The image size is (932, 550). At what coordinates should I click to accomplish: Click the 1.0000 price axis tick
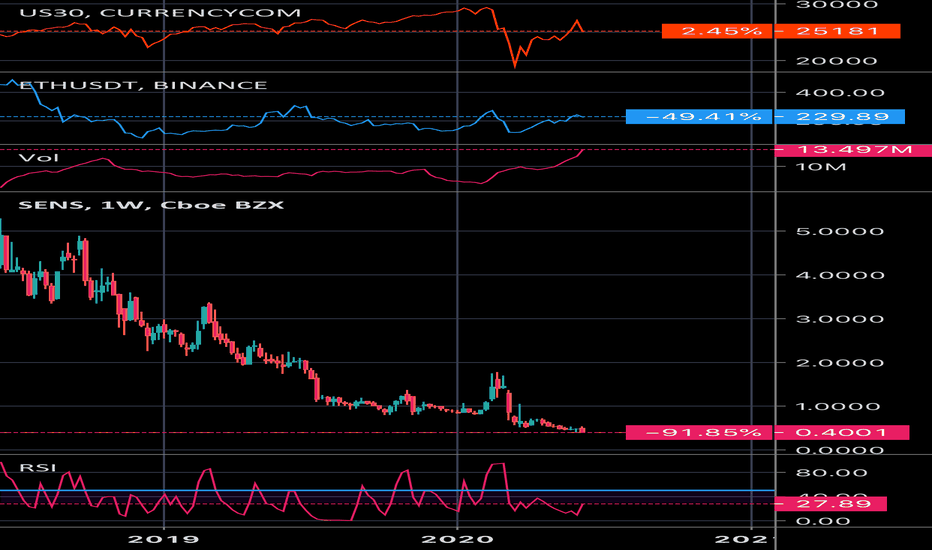pos(838,407)
